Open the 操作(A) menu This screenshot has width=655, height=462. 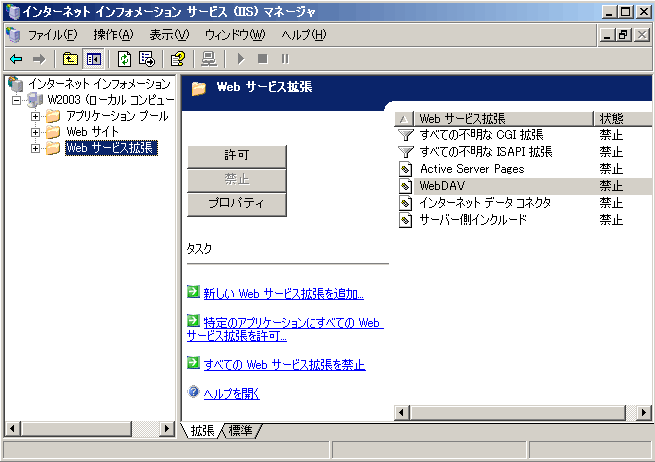click(112, 35)
